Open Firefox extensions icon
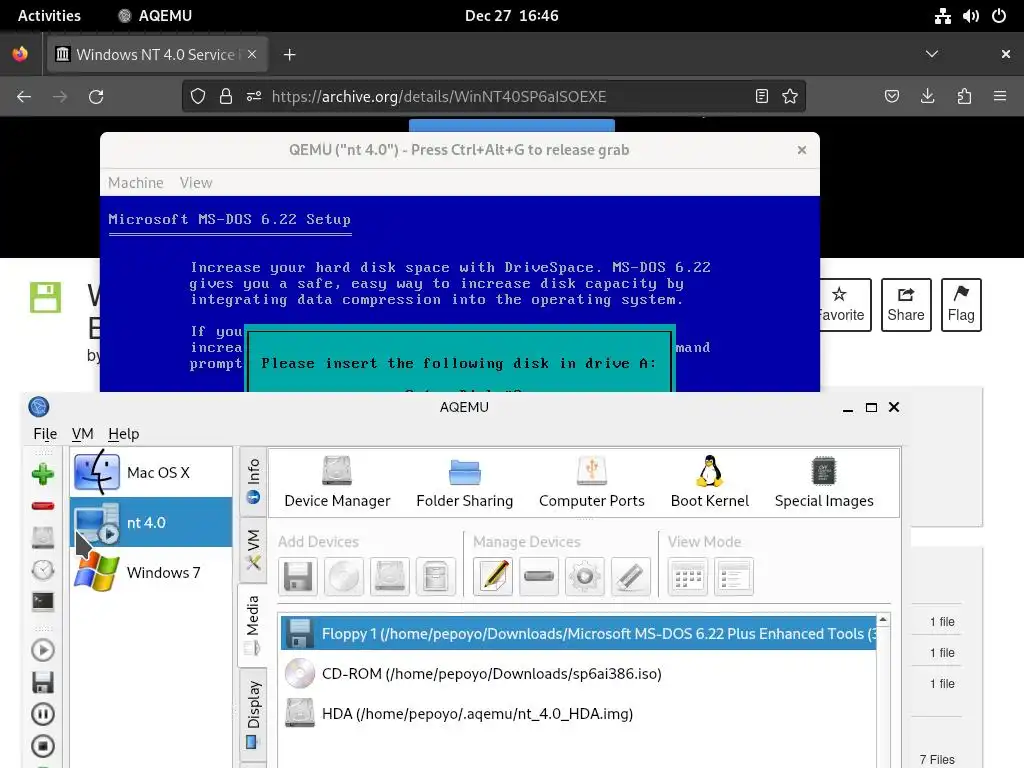Image resolution: width=1024 pixels, height=768 pixels. (x=964, y=97)
